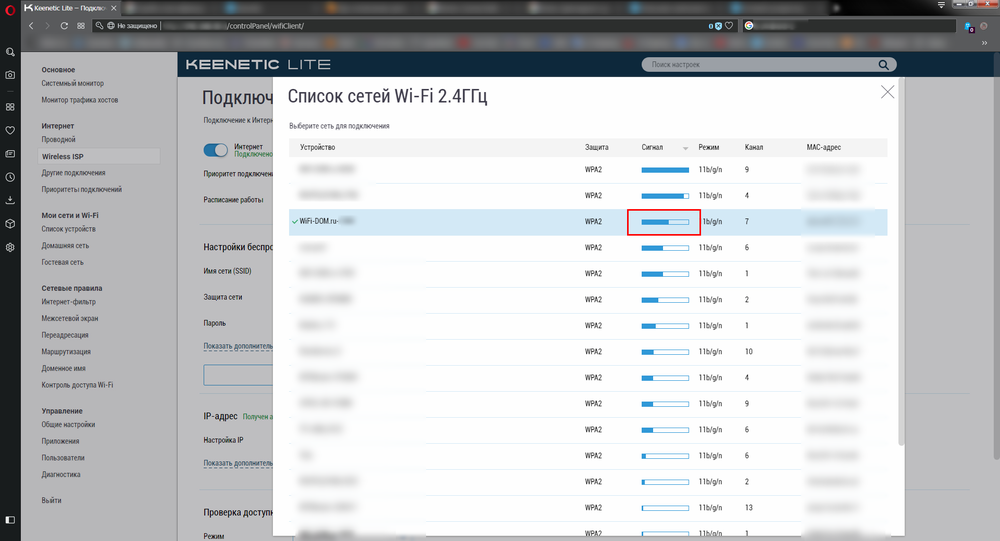Reload the Keenetic page

click(64, 26)
